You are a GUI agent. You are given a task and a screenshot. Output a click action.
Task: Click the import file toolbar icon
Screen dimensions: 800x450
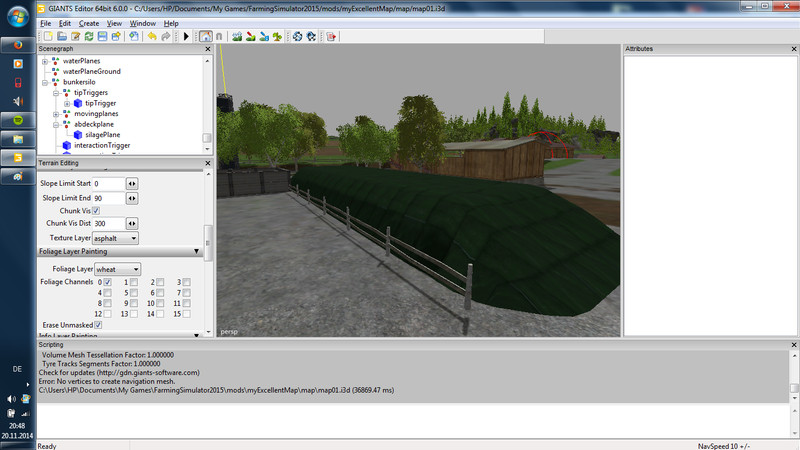[x=134, y=36]
